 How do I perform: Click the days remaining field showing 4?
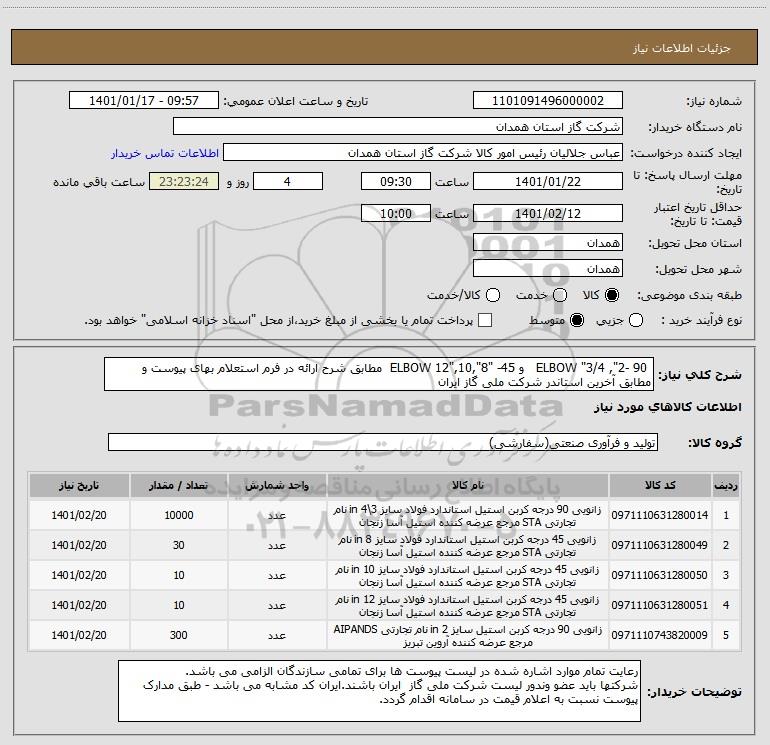click(x=288, y=181)
